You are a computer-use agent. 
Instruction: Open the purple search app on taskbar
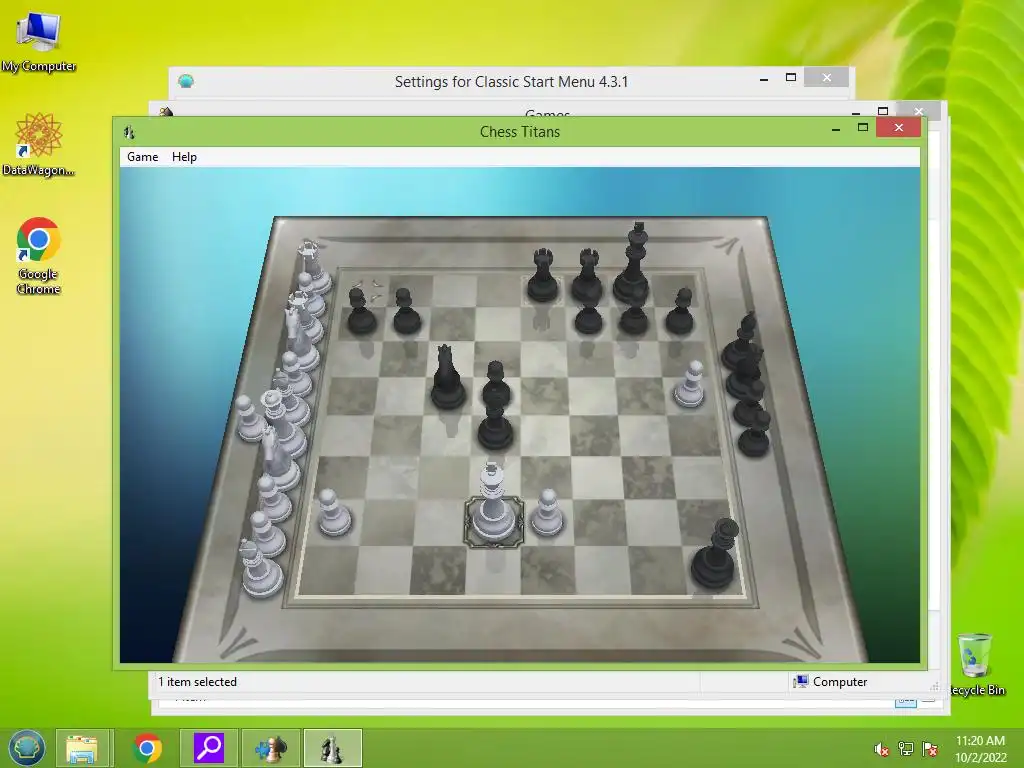[x=209, y=748]
